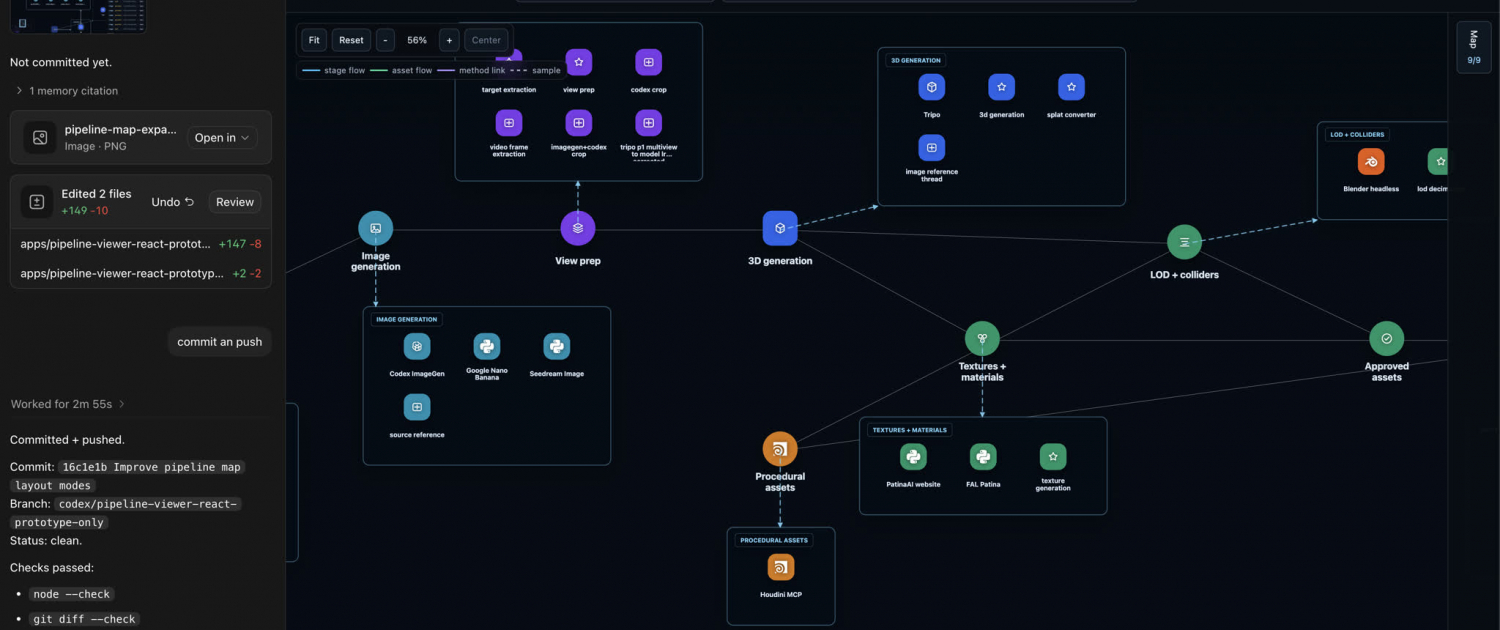Click the 3D GENERATION group label
Viewport: 1500px width, 630px height.
click(916, 60)
